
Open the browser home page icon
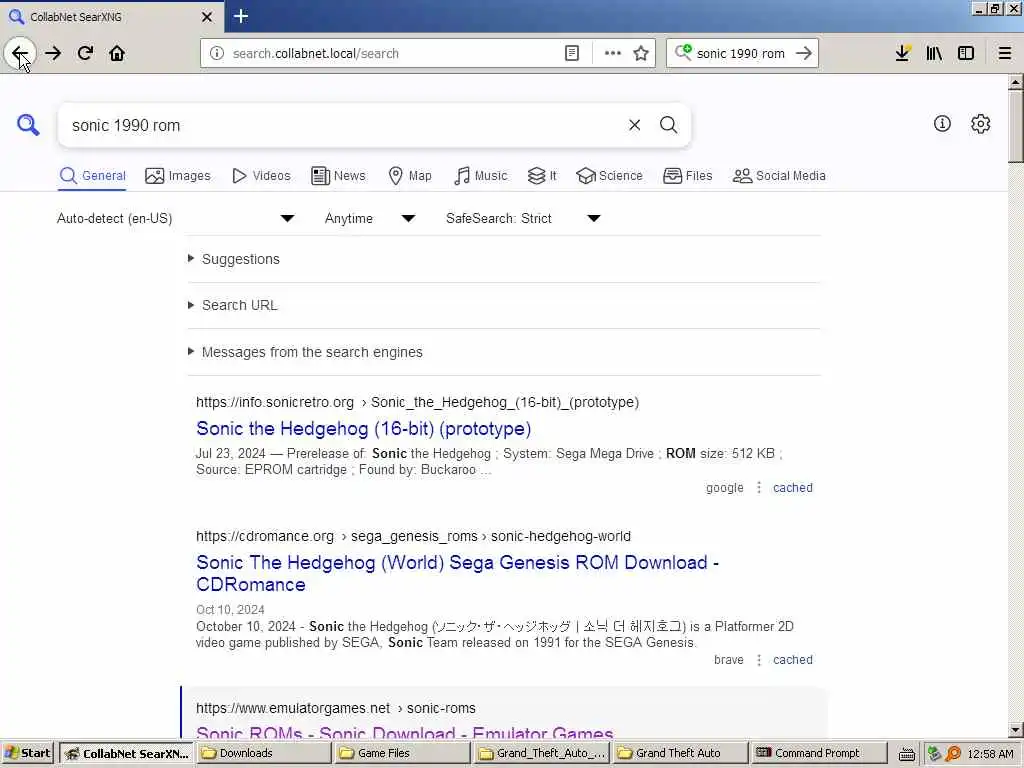(x=117, y=53)
